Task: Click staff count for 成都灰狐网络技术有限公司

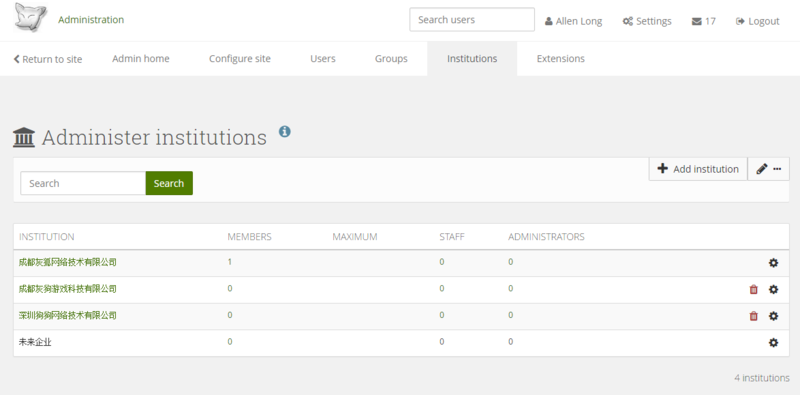Action: [442, 262]
